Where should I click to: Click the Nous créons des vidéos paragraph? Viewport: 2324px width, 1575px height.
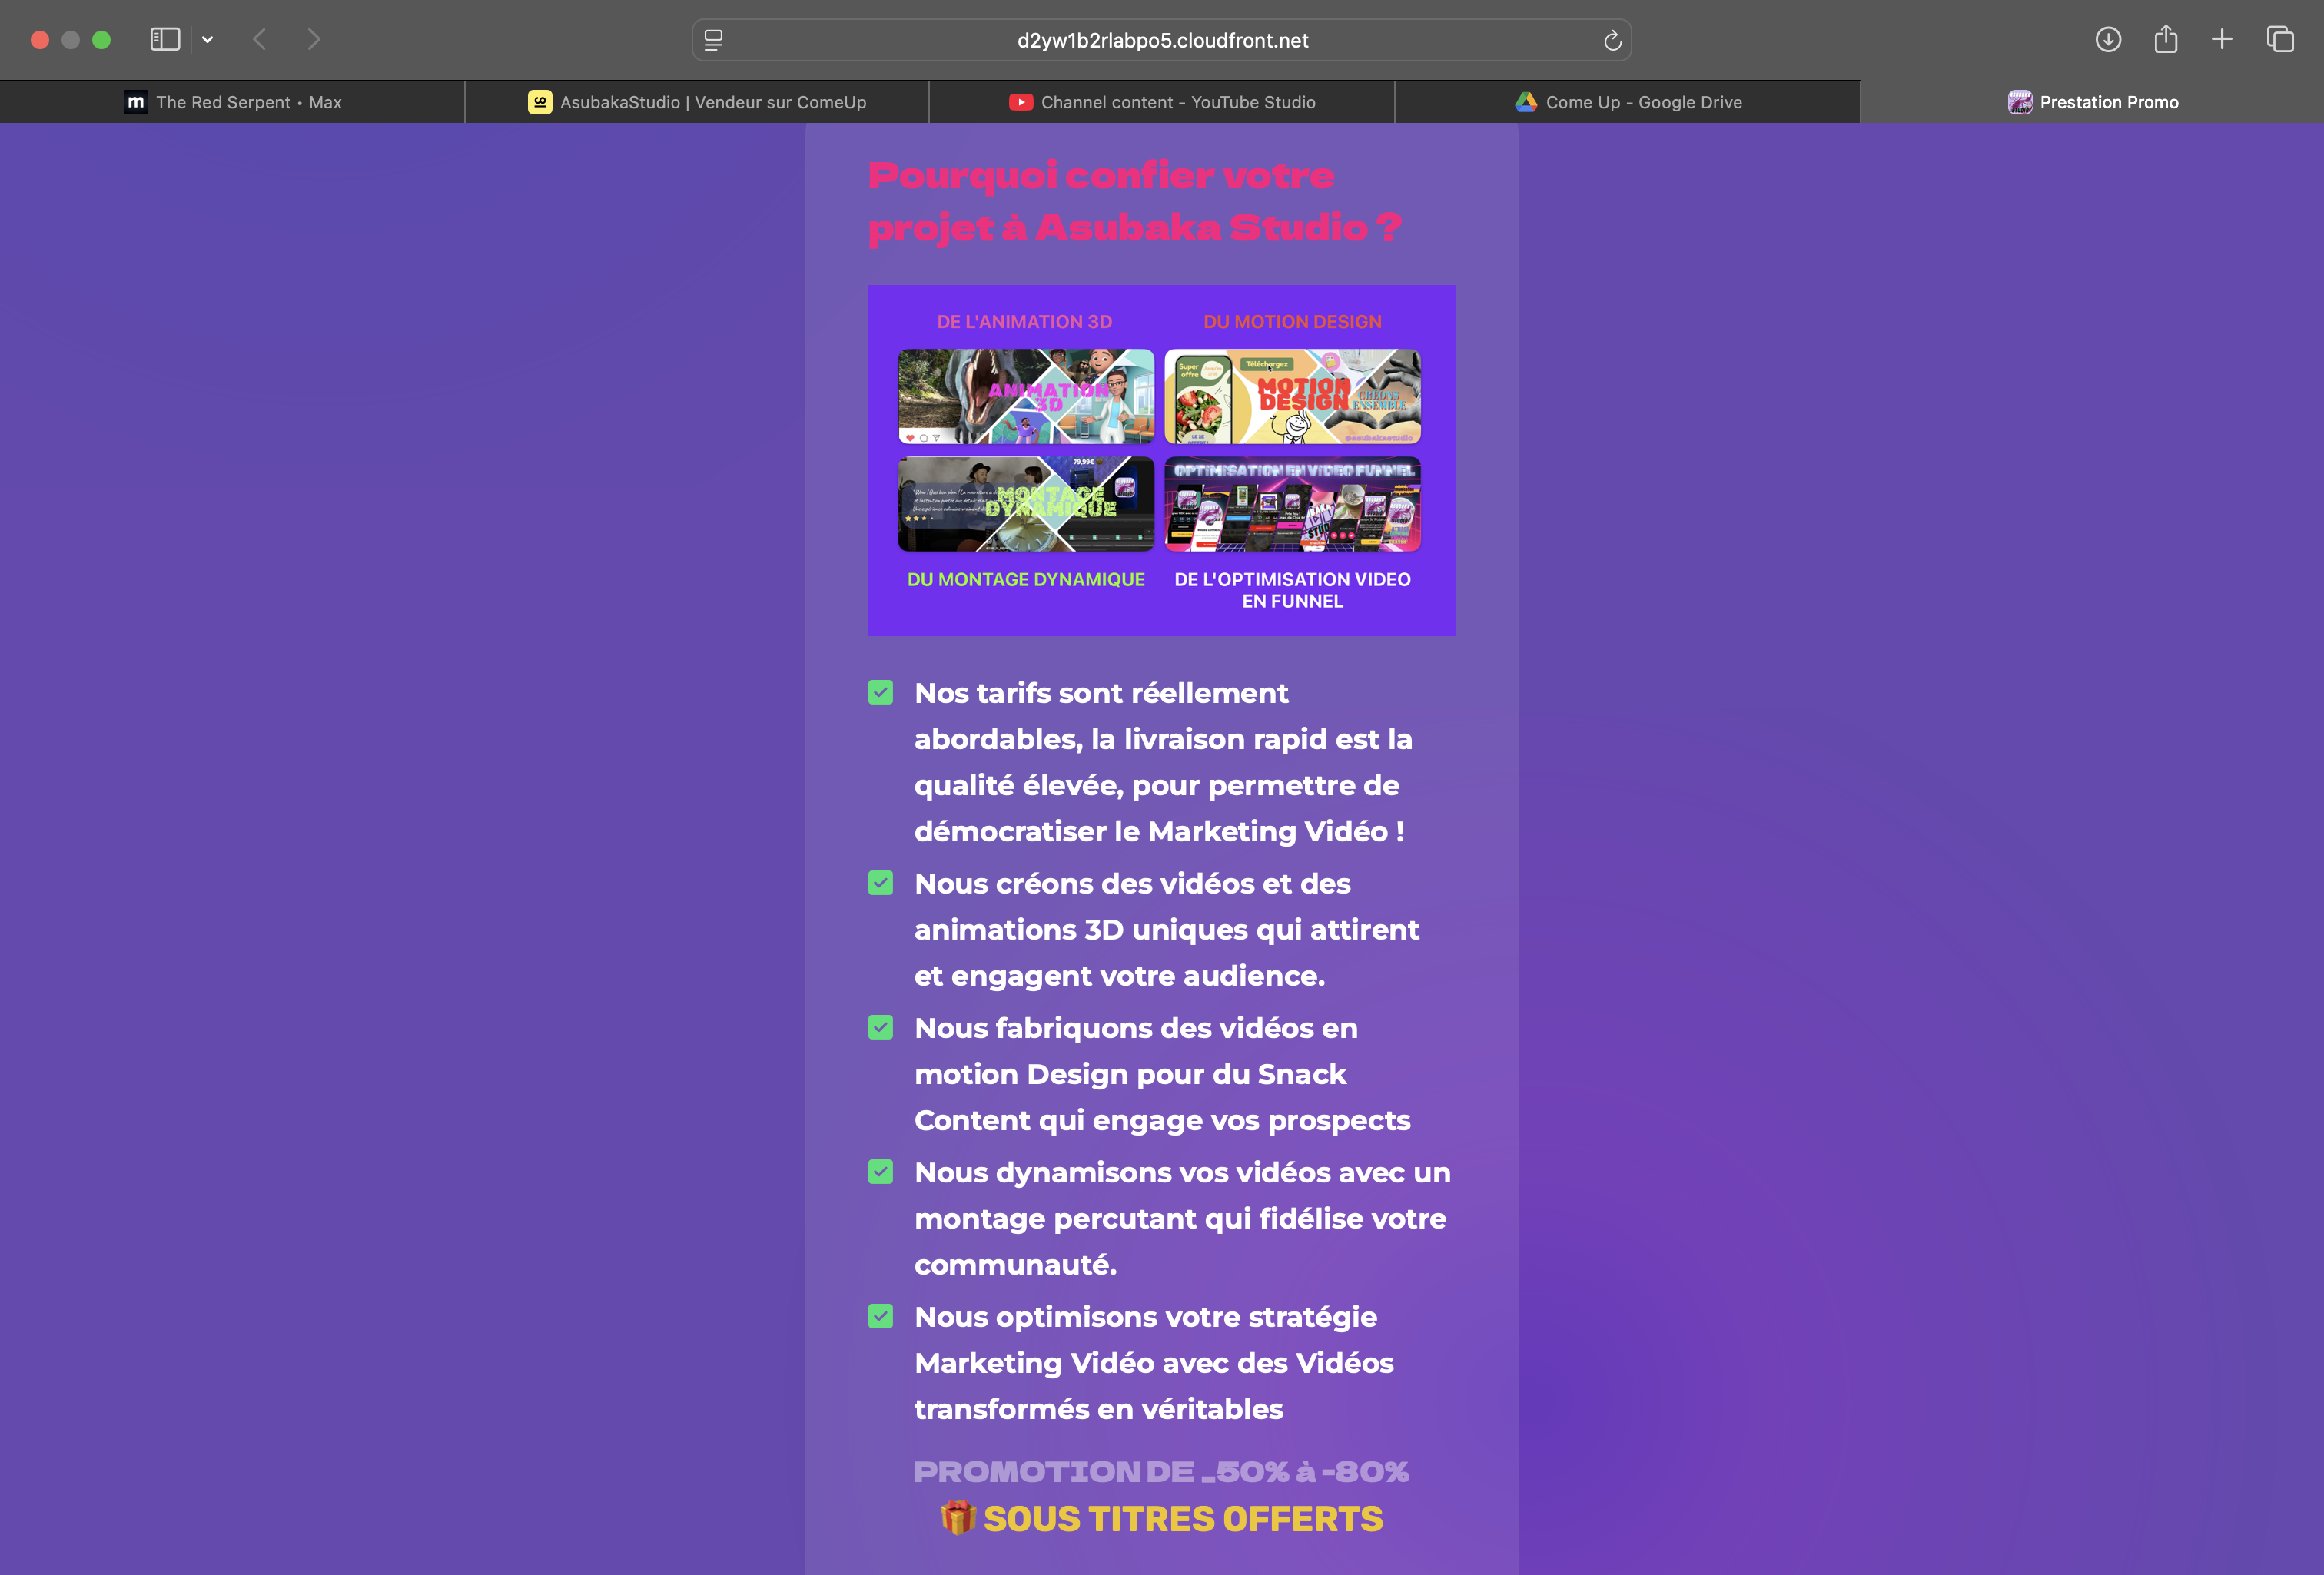click(x=1166, y=929)
